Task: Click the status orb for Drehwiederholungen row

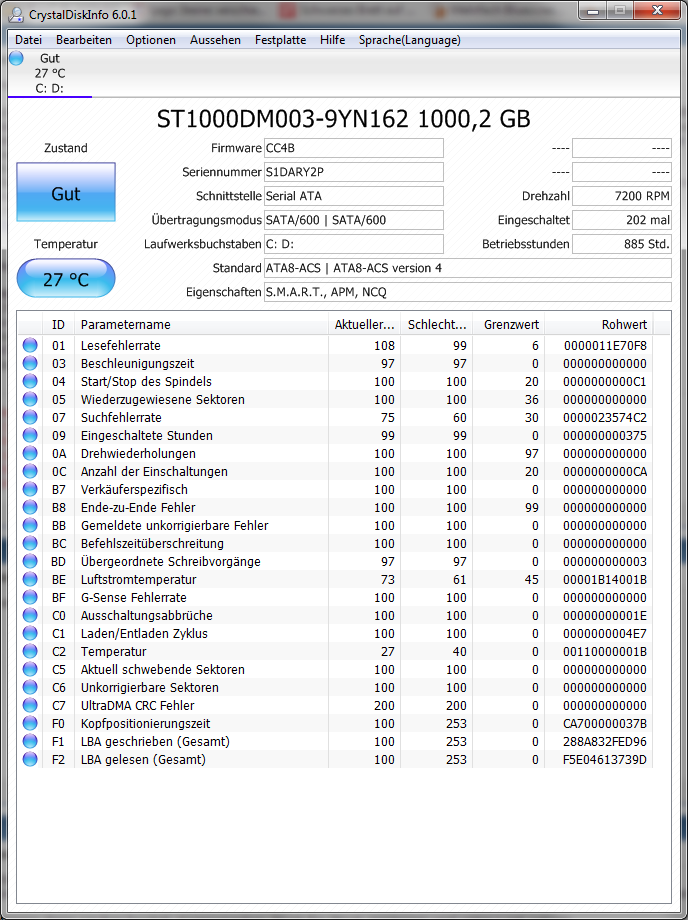Action: [30, 453]
